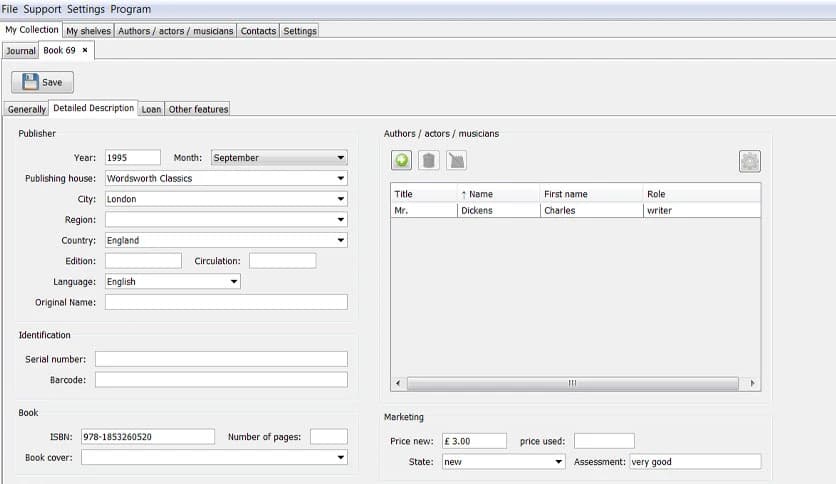Click the left arrow of the authors table scrollbar
The width and height of the screenshot is (836, 484).
tap(398, 383)
